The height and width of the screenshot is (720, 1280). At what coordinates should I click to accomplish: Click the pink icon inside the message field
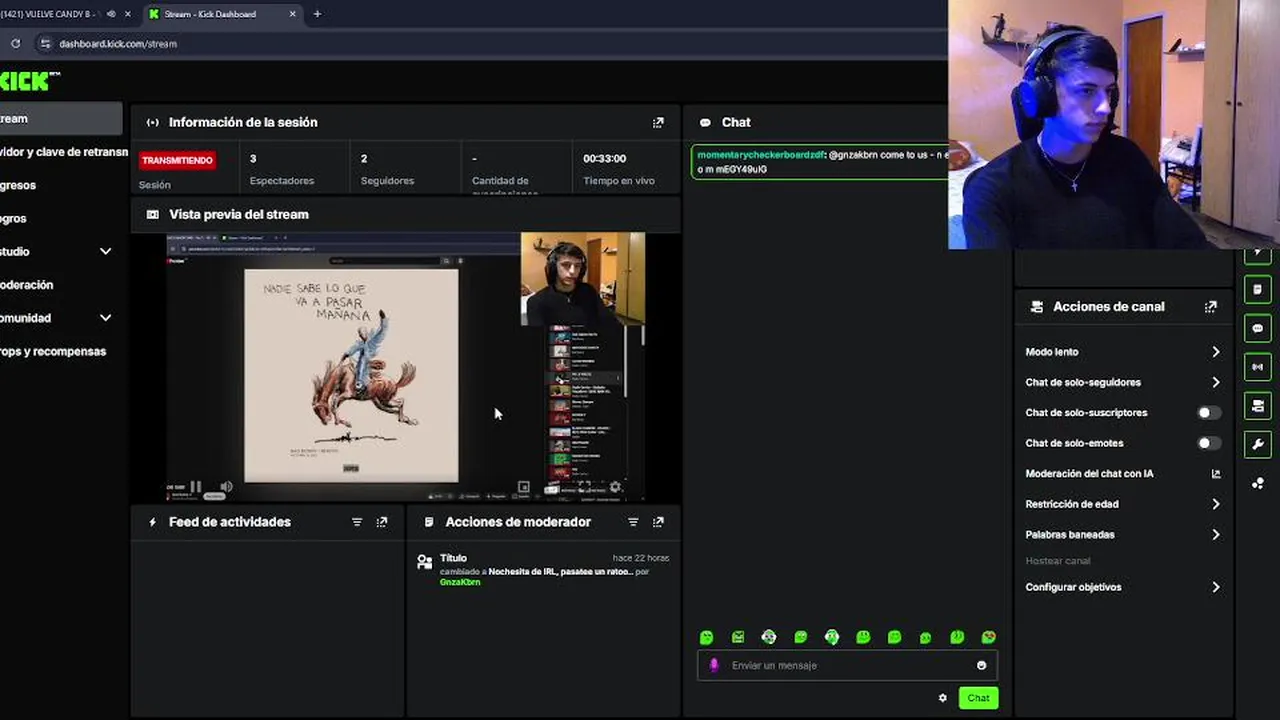click(714, 665)
